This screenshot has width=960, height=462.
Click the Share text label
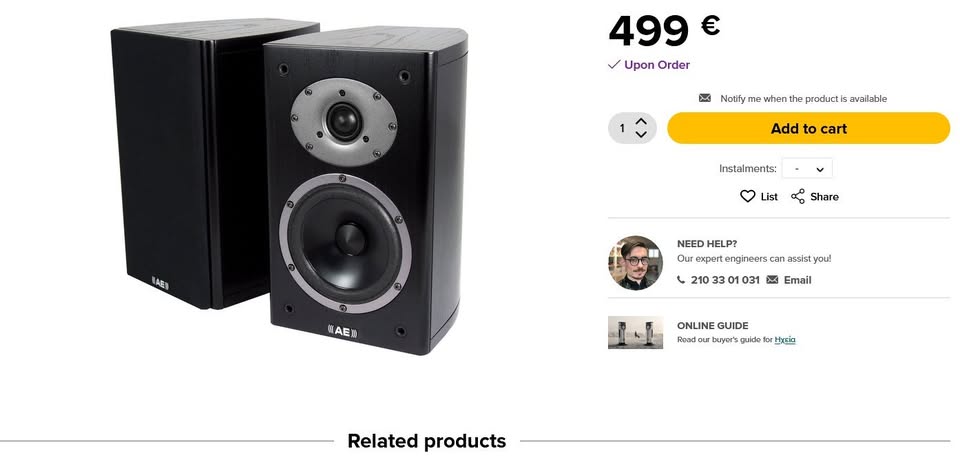click(824, 197)
